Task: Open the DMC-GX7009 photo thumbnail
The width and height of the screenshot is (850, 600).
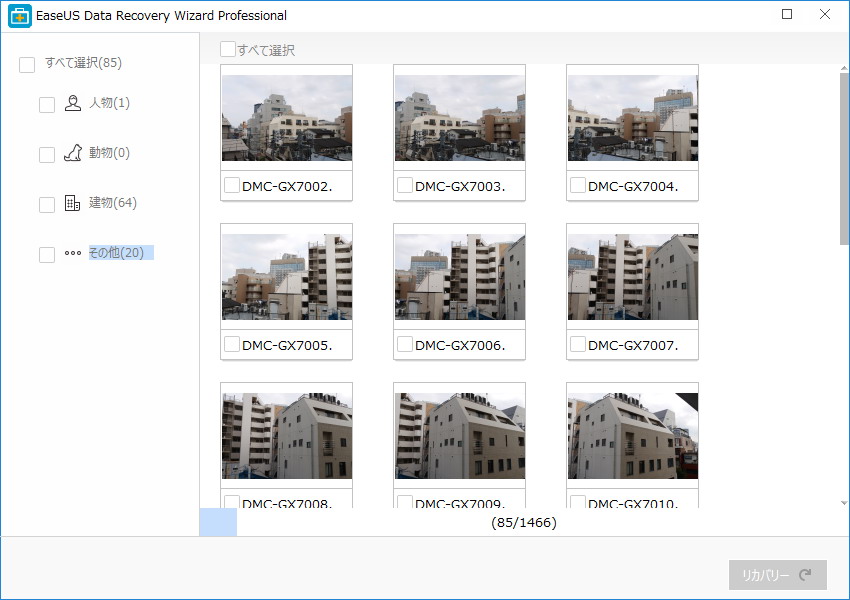Action: [460, 436]
